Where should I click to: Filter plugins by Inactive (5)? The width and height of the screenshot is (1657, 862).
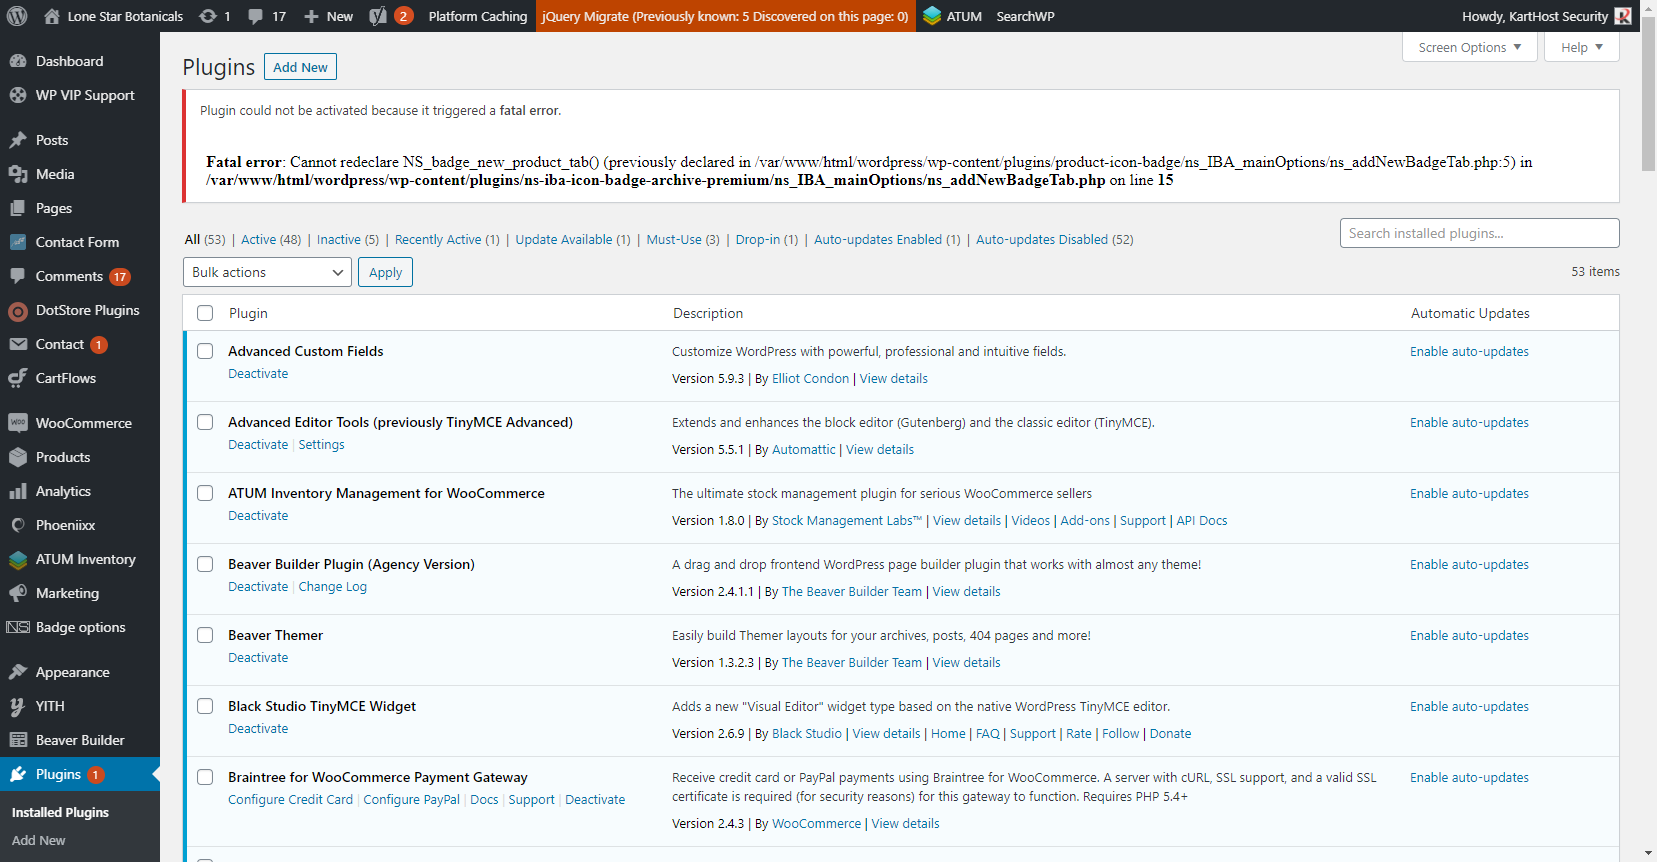348,239
